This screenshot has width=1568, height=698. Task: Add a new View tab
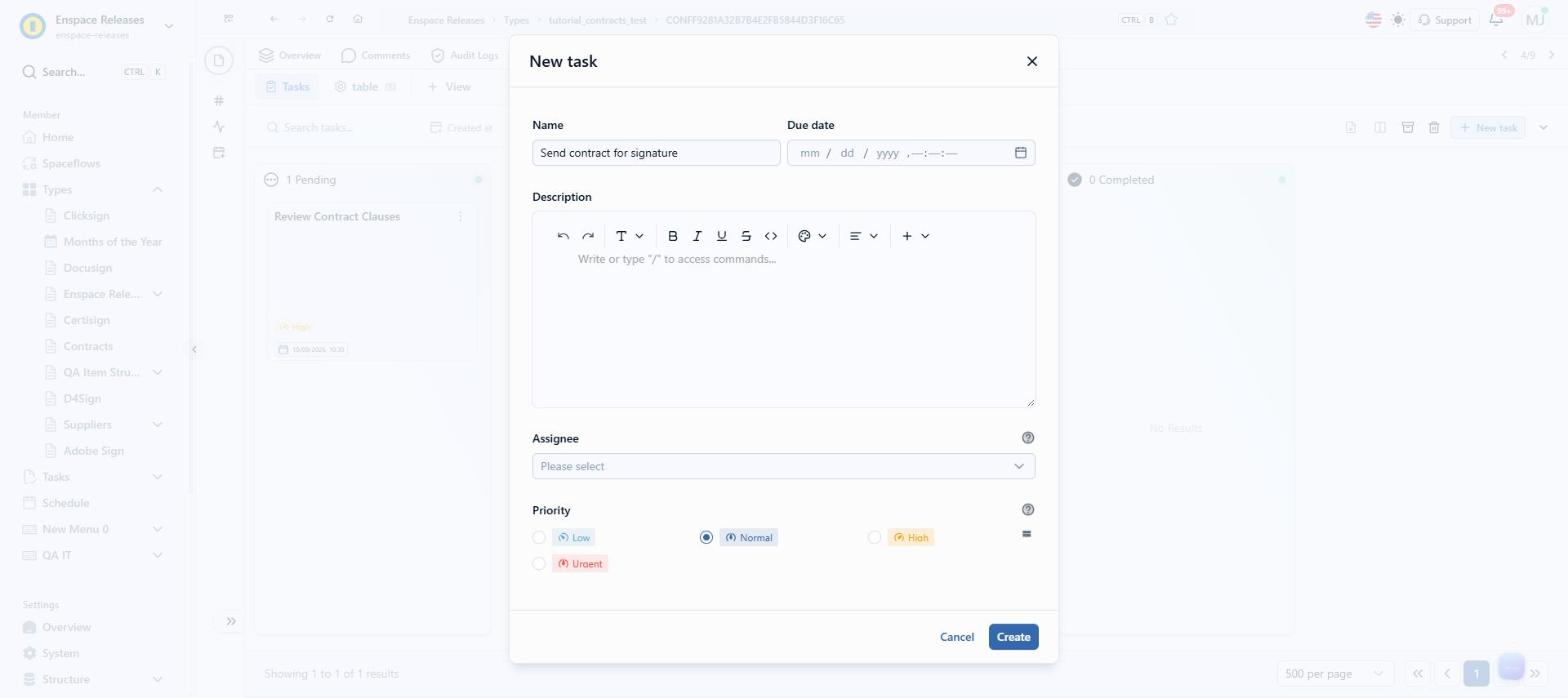pyautogui.click(x=449, y=87)
